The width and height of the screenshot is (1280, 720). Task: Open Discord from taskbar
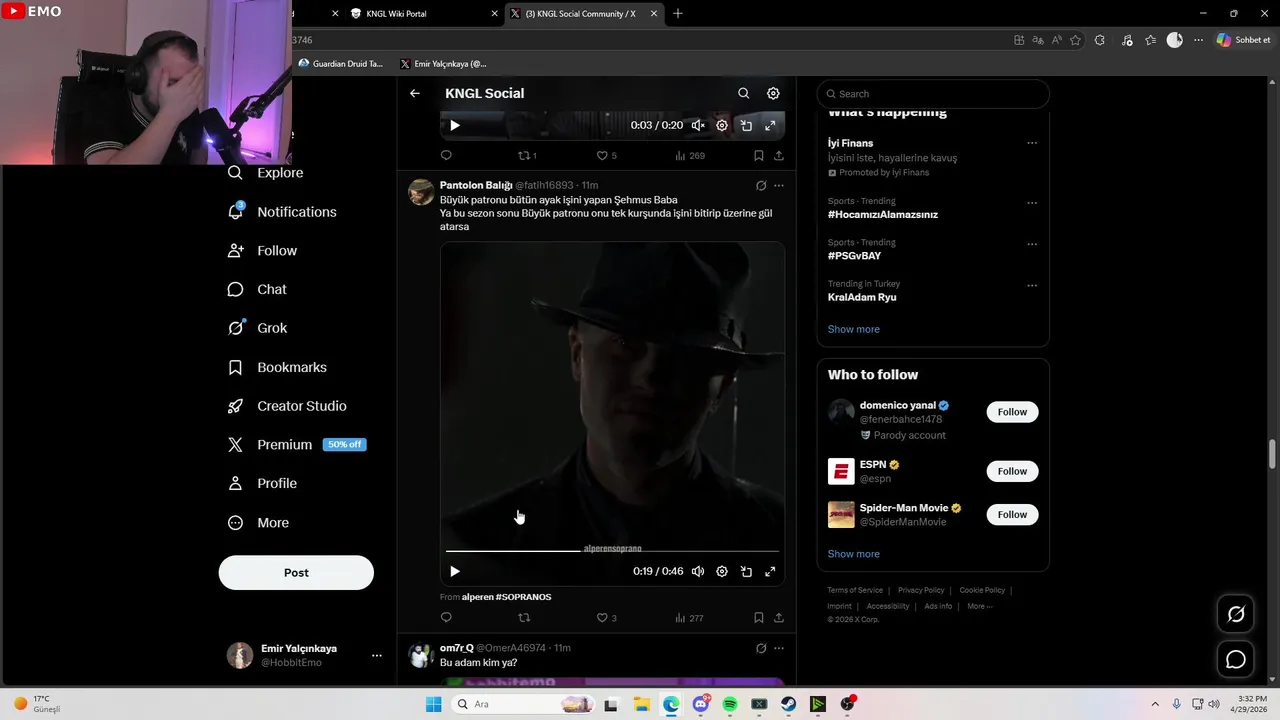click(701, 704)
